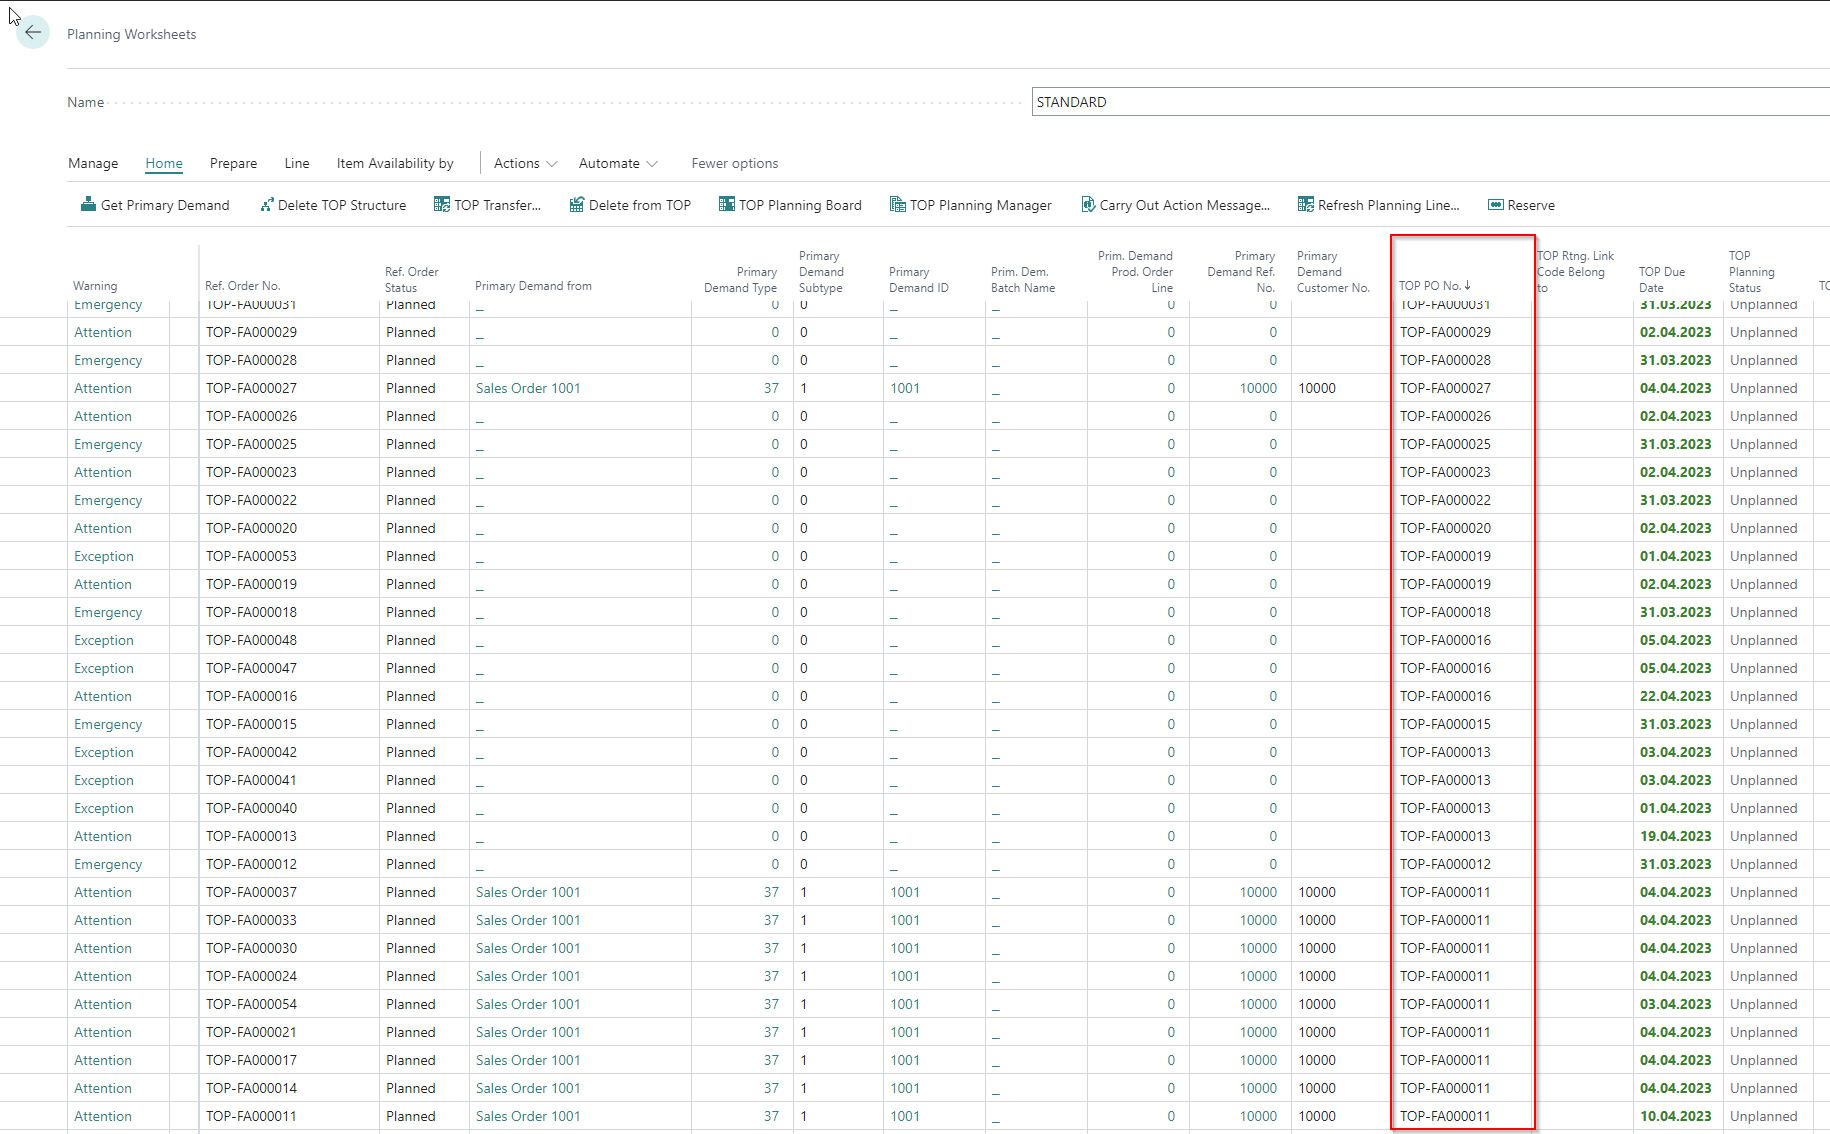Open the TOP Planning Manager icon

(x=897, y=205)
